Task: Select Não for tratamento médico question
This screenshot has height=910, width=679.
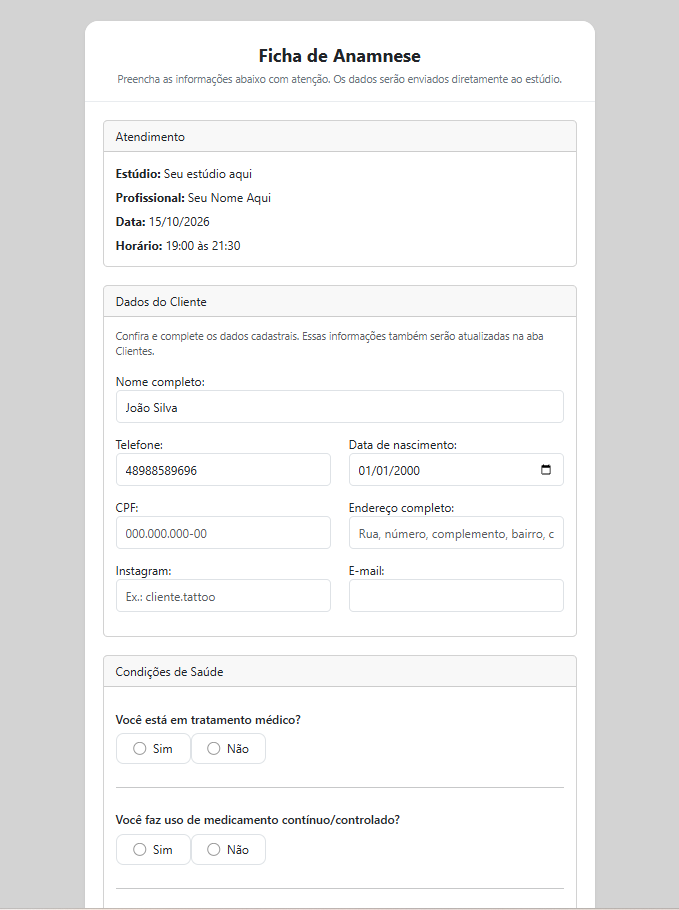Action: coord(228,749)
